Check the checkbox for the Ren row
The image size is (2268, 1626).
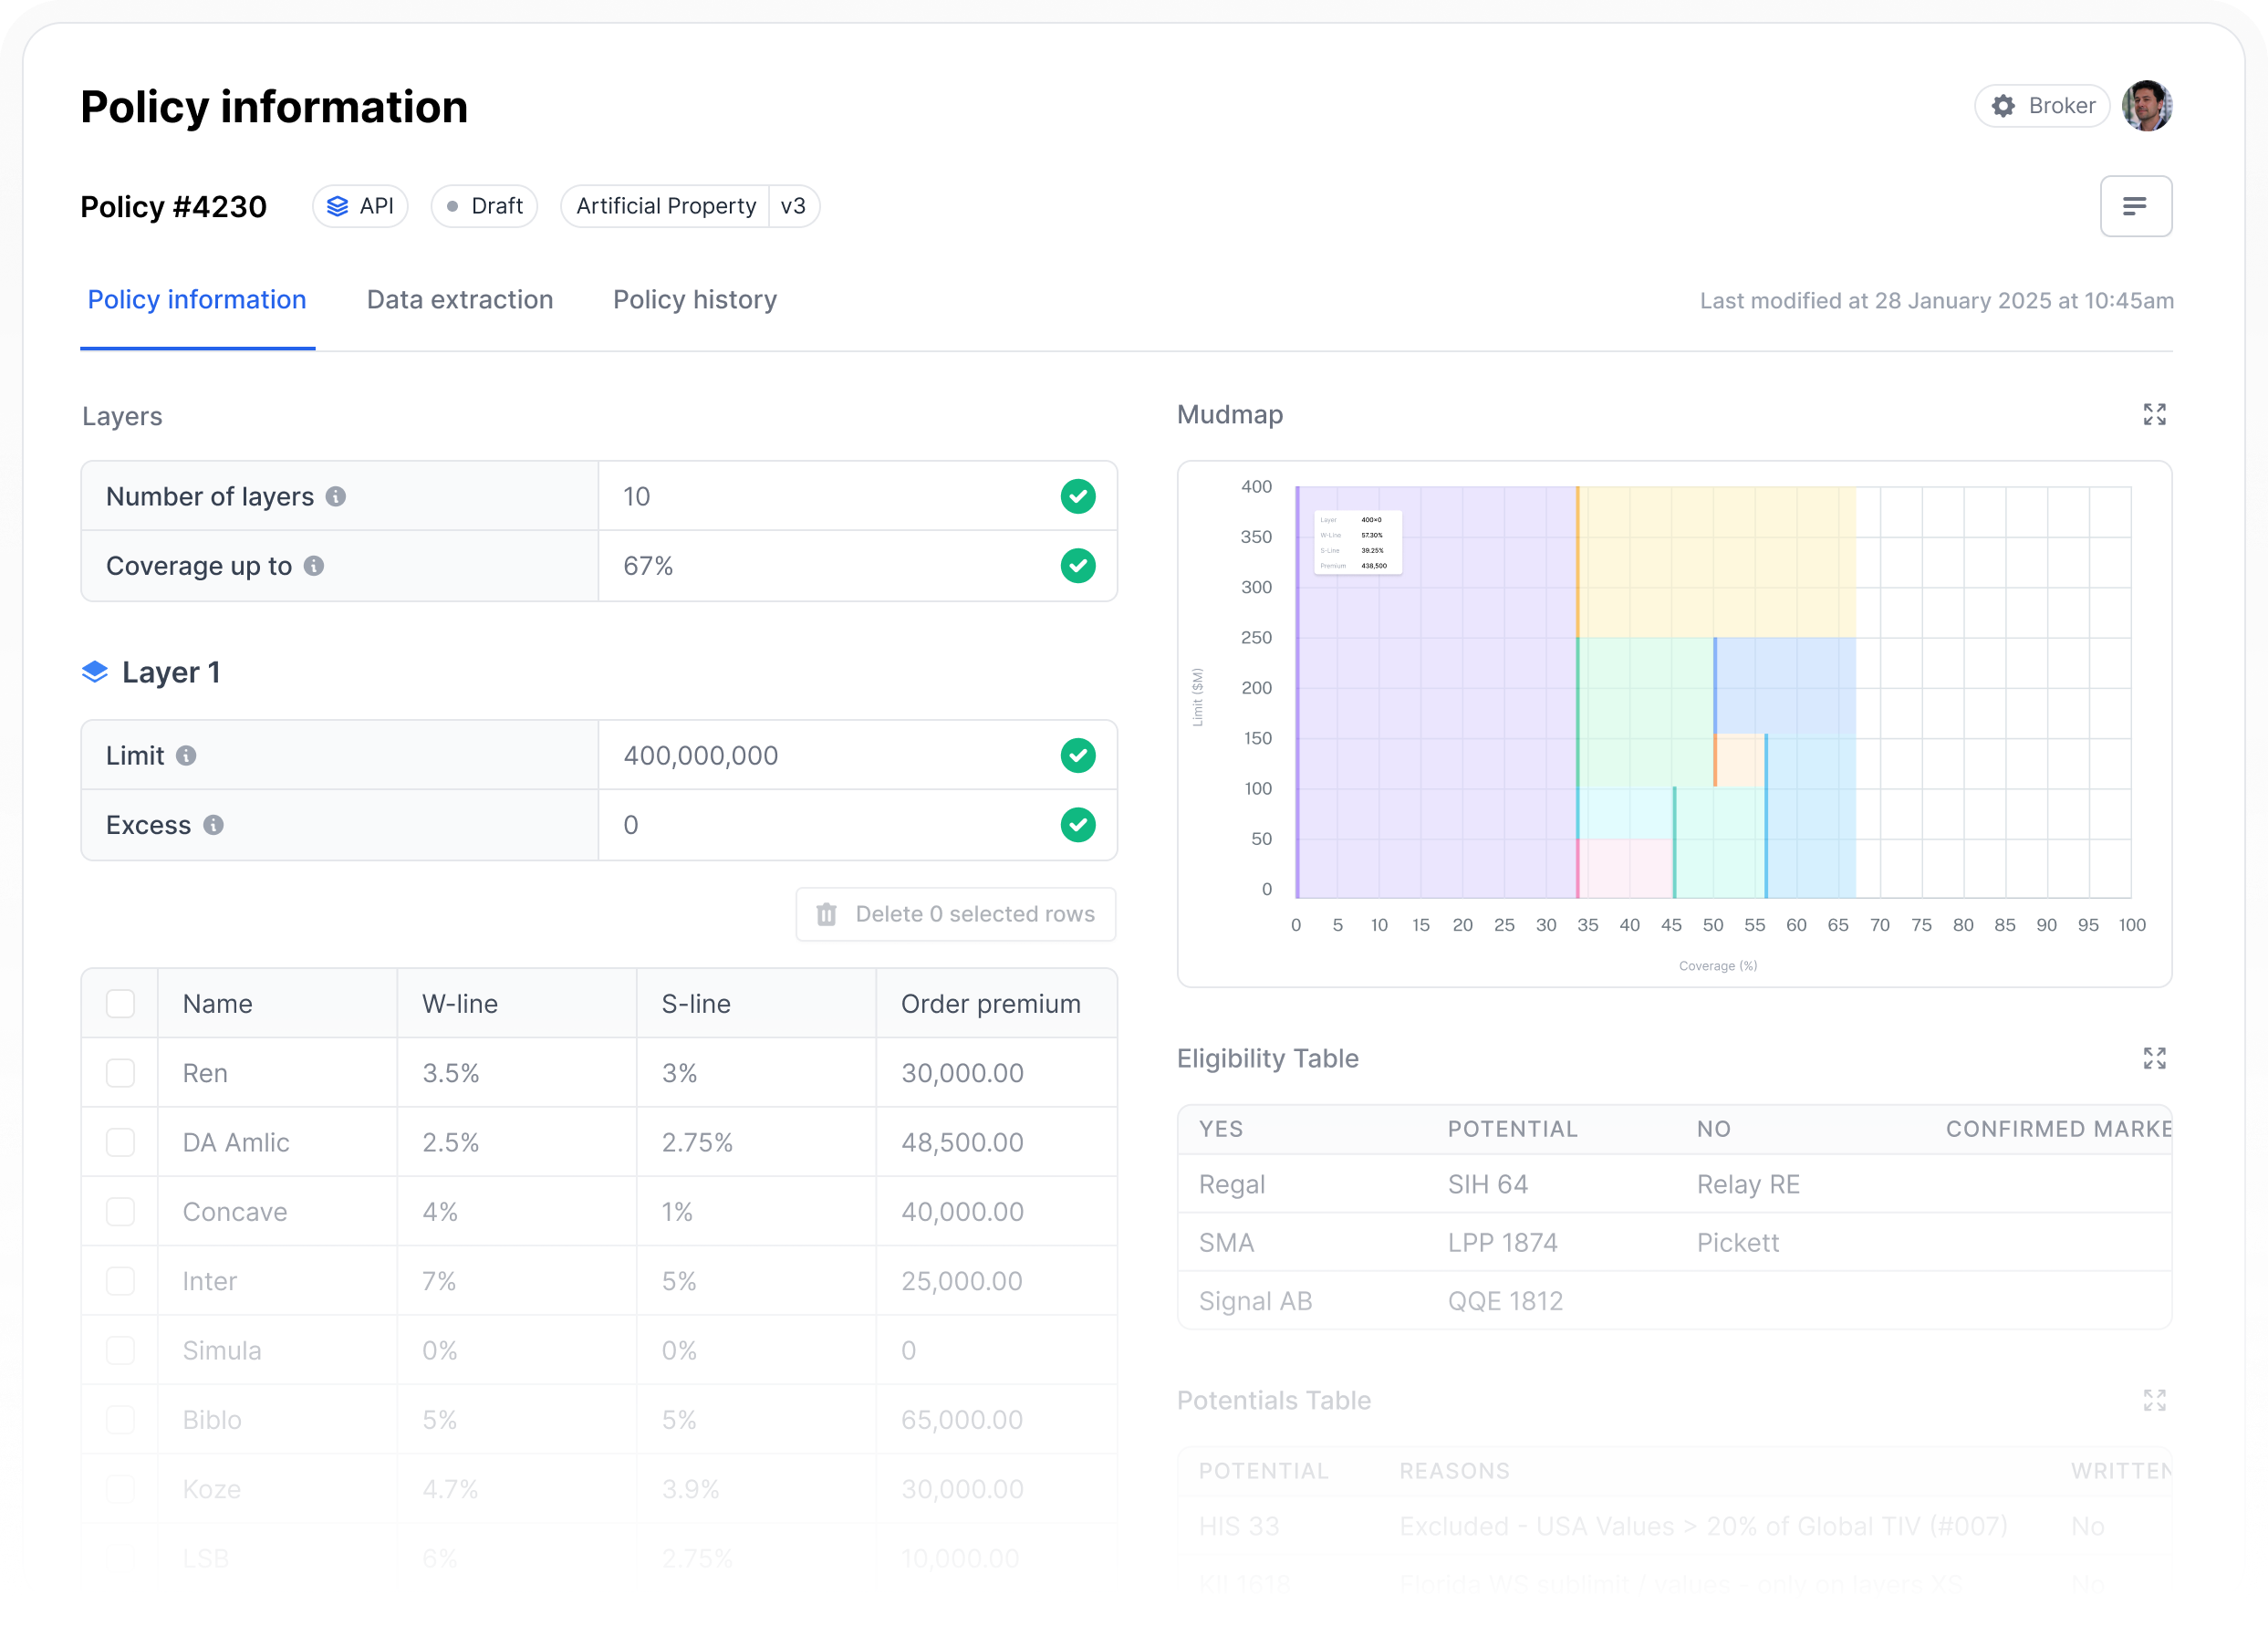point(120,1072)
